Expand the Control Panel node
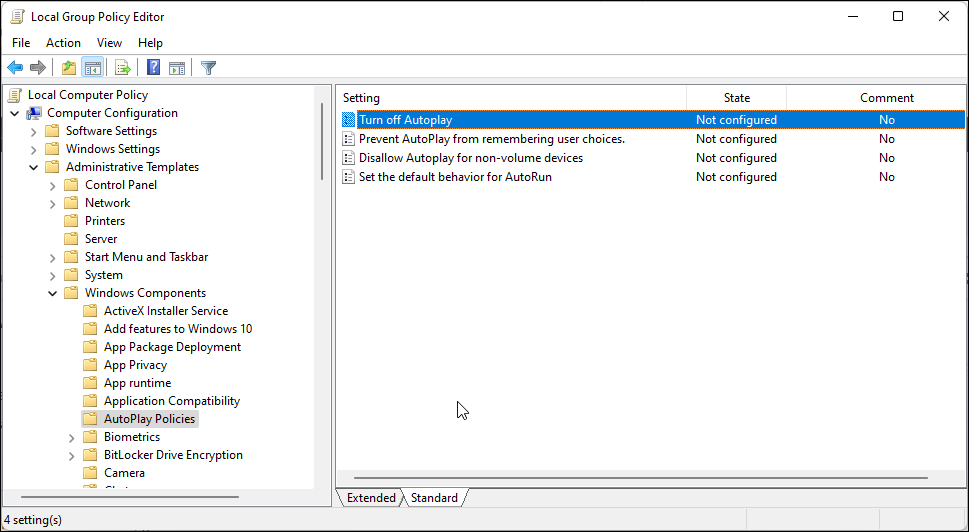The width and height of the screenshot is (969, 532). point(53,185)
